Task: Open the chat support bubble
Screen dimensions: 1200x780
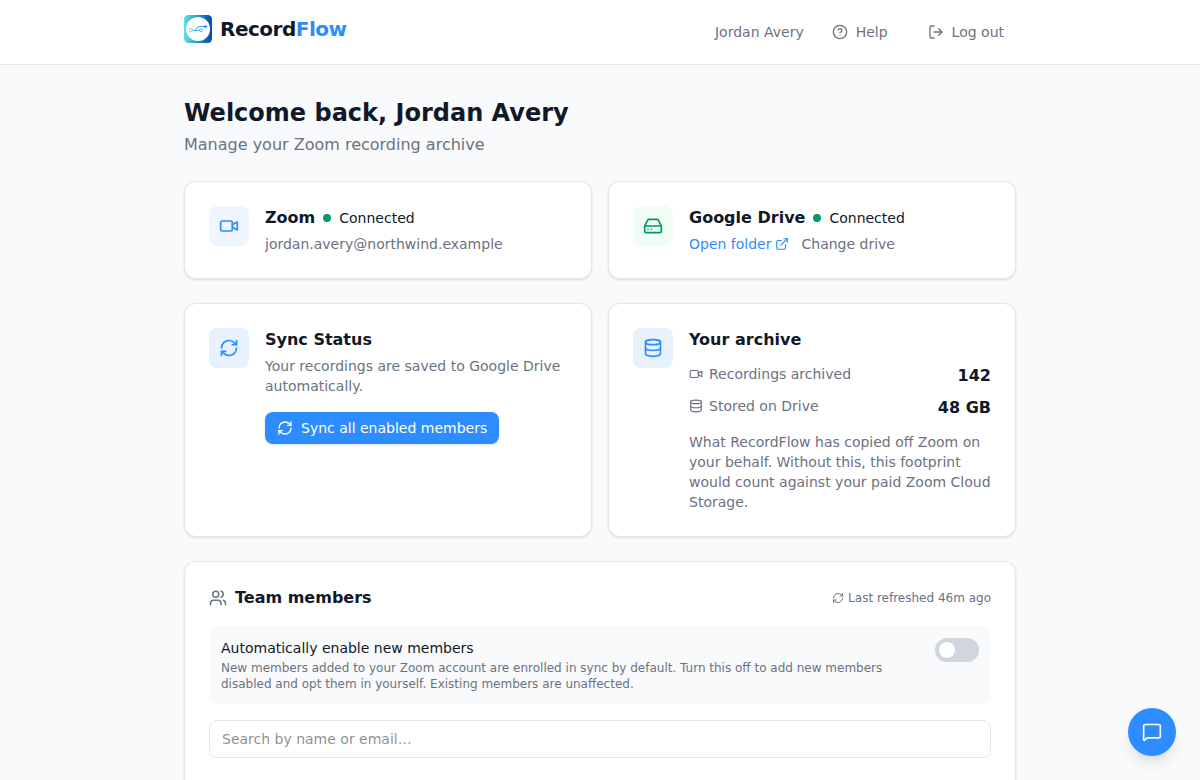Action: pos(1152,732)
